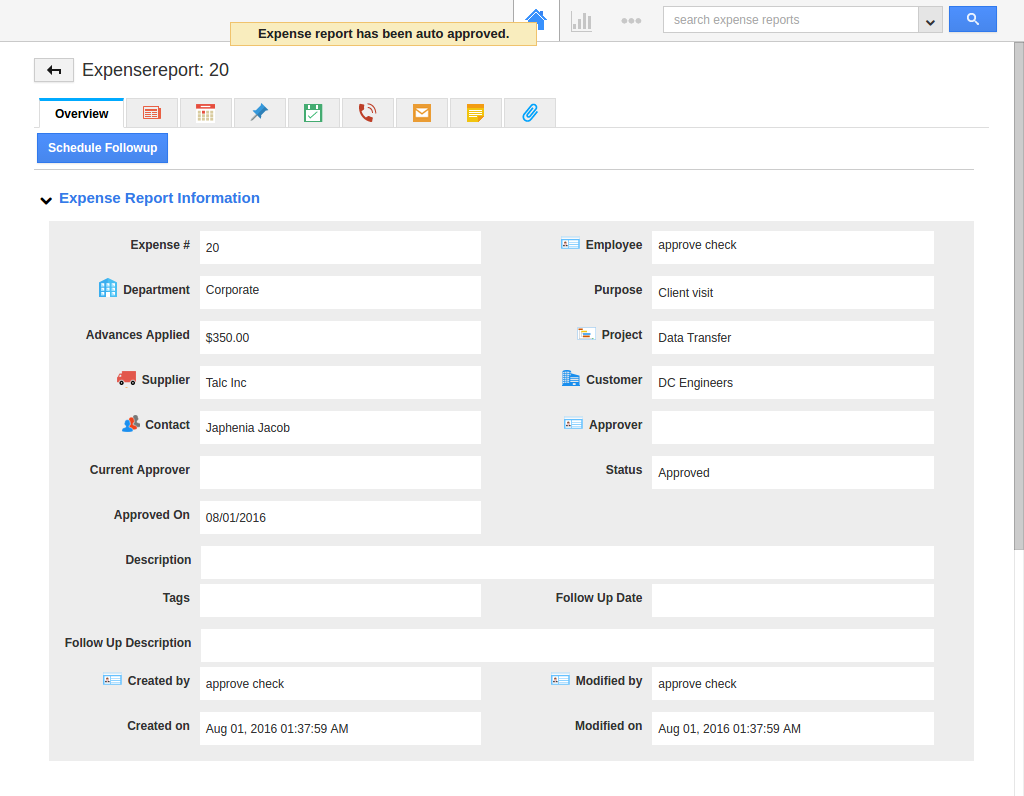Open the pinned items pushpin tab
Viewport: 1024px width, 796px height.
coord(259,113)
